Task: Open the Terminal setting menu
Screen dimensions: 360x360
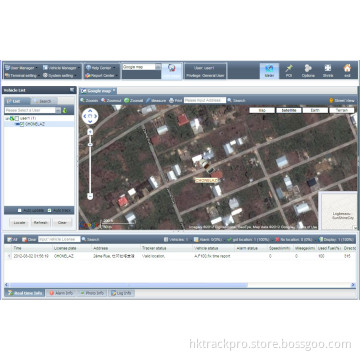Action: (x=22, y=75)
